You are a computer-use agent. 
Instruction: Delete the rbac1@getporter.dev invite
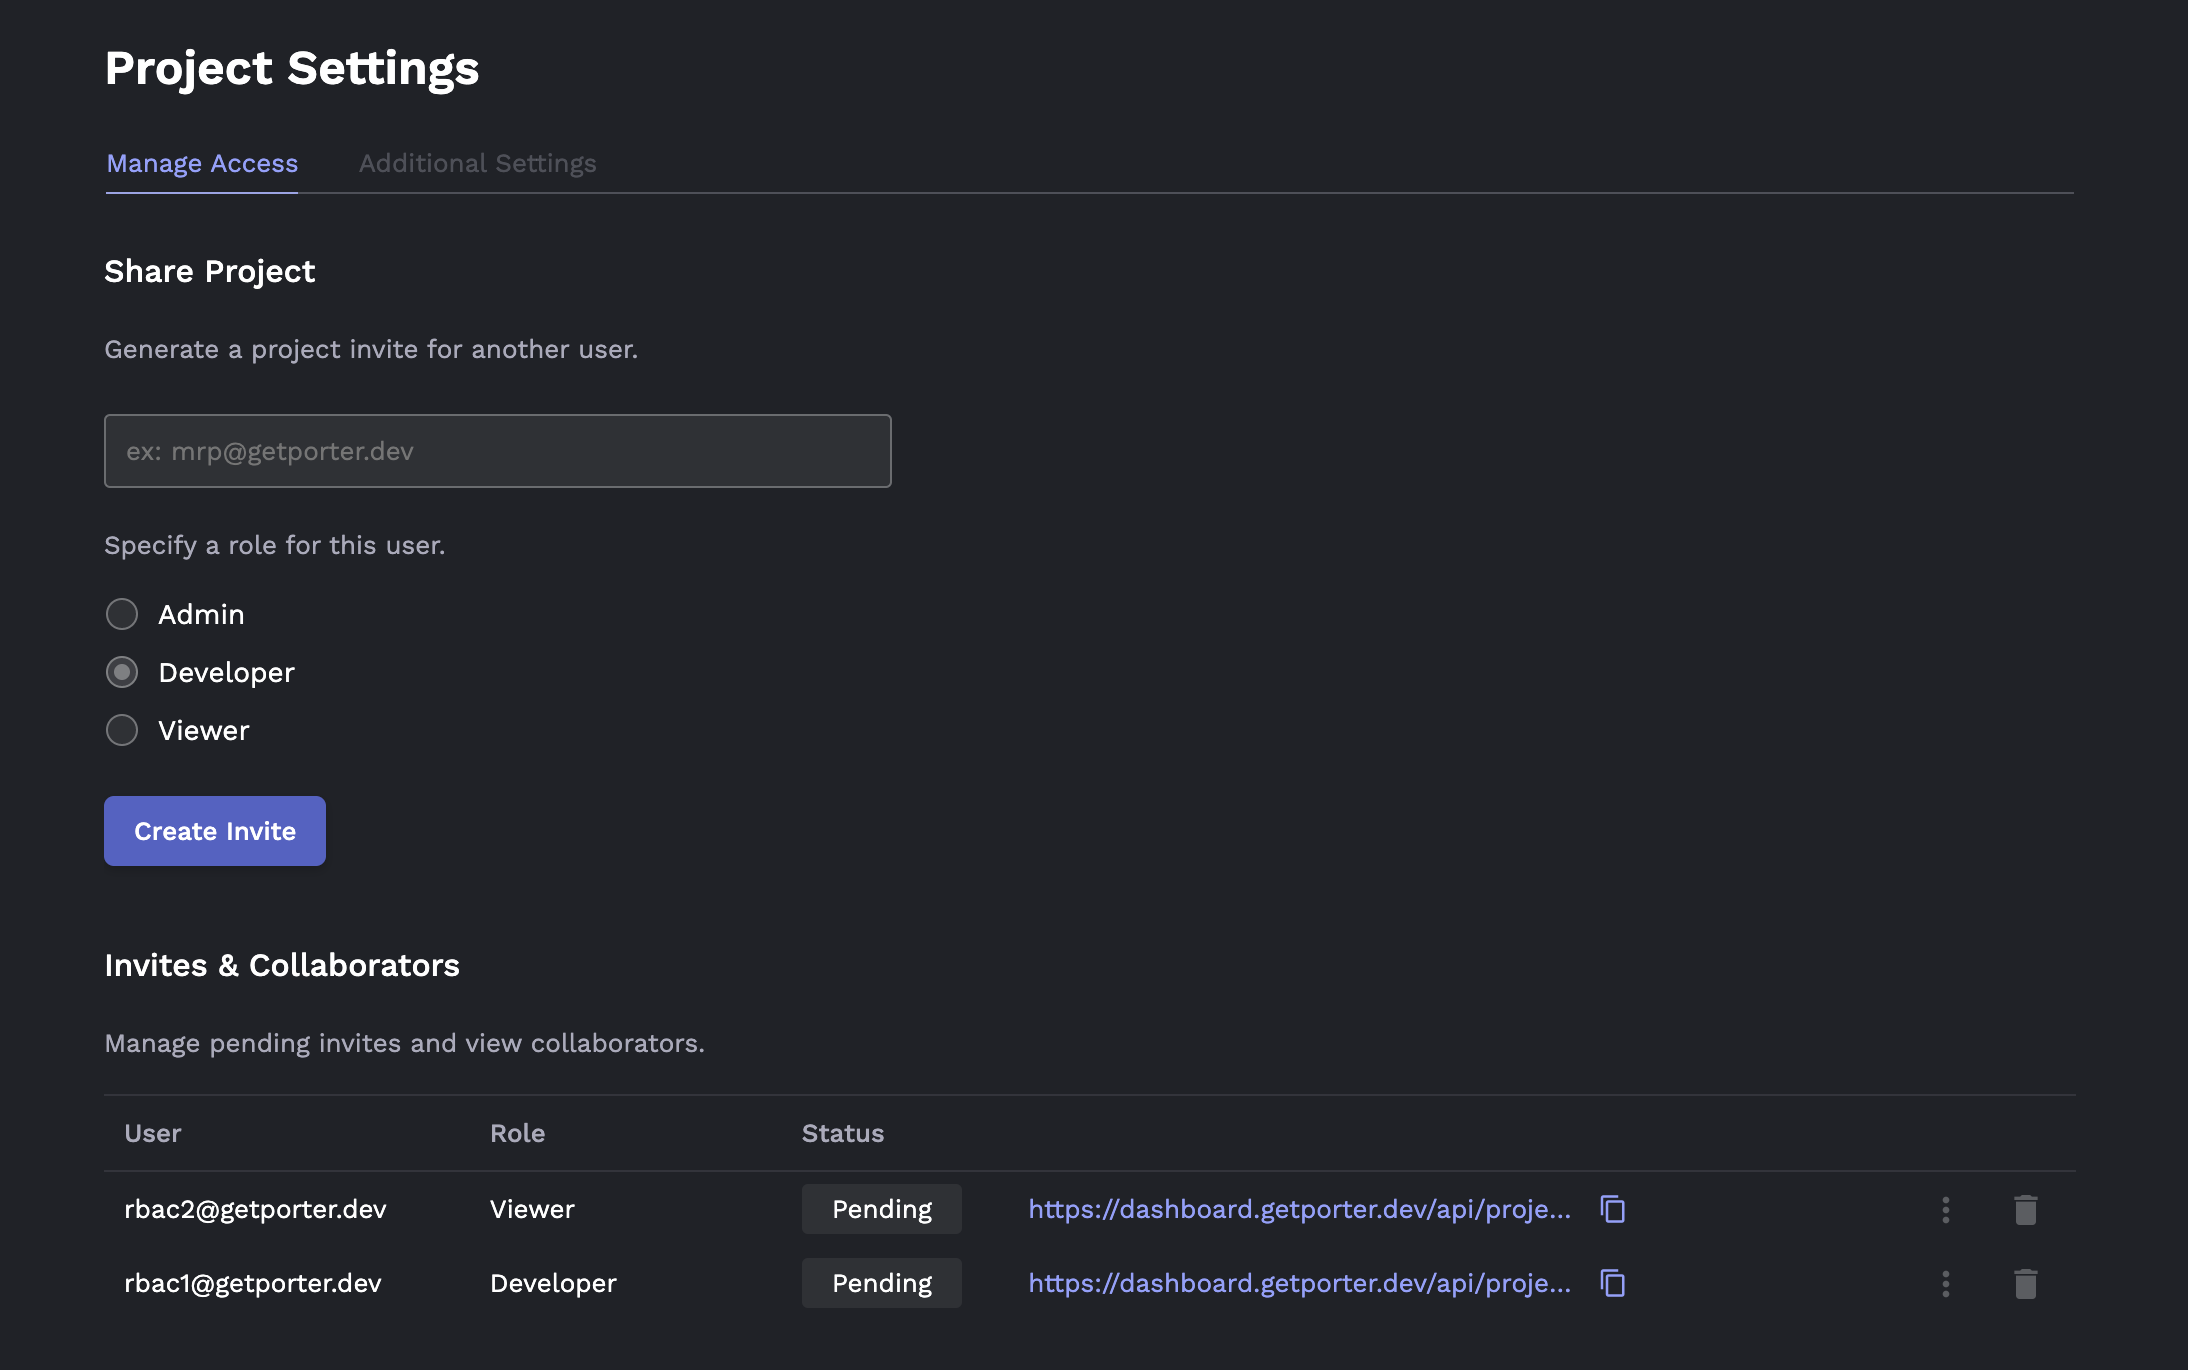[2025, 1284]
